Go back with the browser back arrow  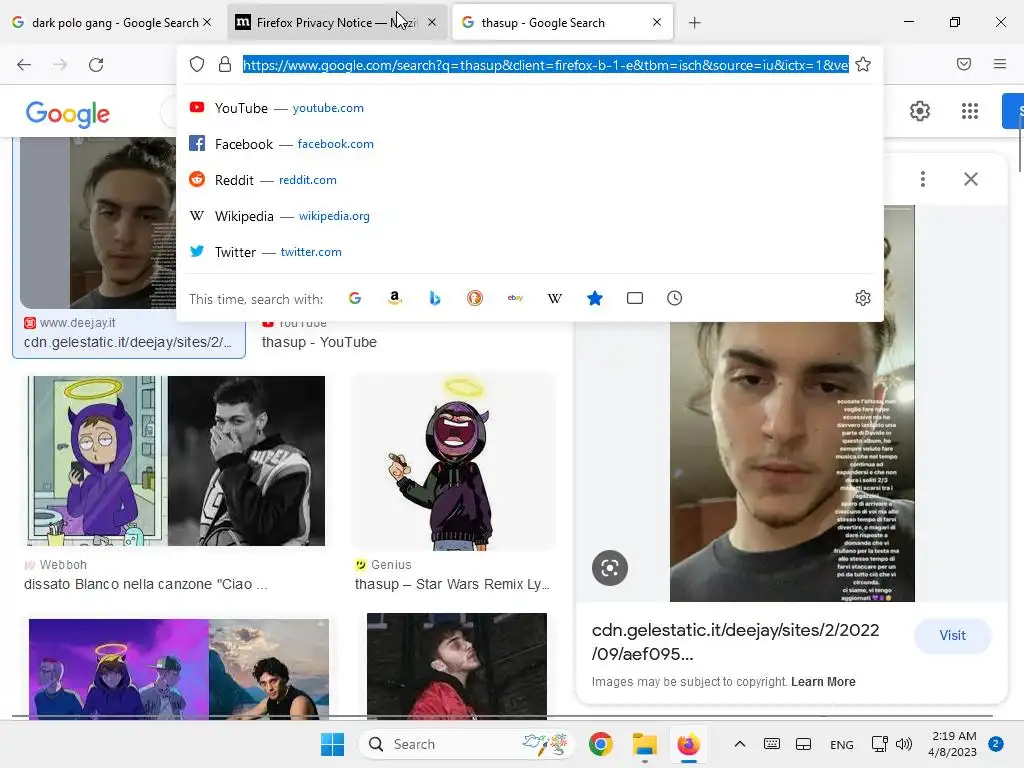tap(24, 65)
